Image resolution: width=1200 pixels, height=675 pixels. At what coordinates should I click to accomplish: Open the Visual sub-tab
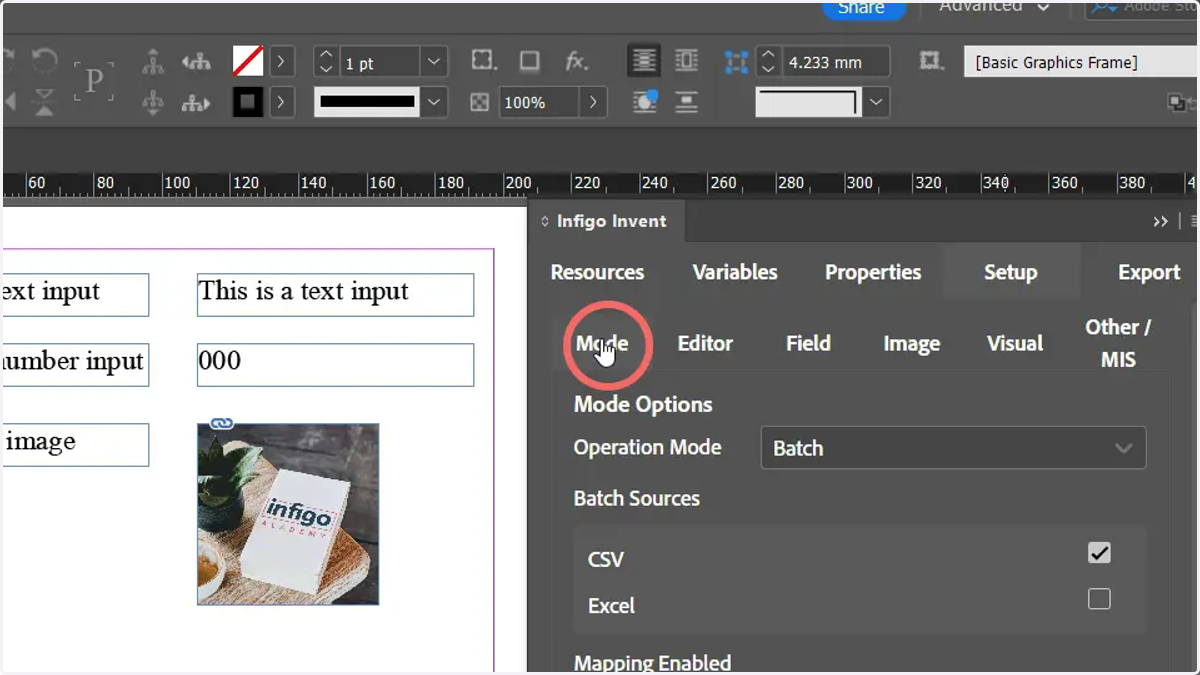[1015, 343]
